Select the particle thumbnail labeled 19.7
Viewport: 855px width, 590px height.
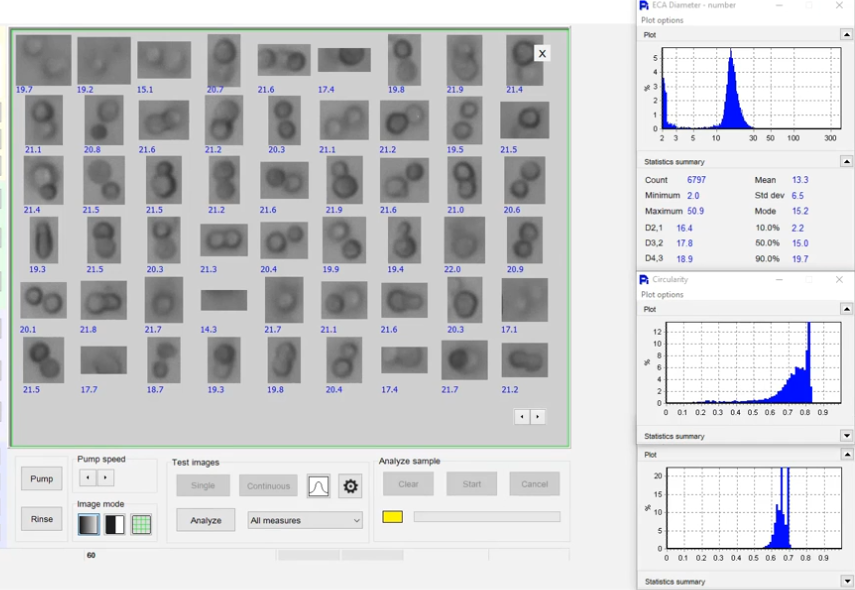pos(44,59)
